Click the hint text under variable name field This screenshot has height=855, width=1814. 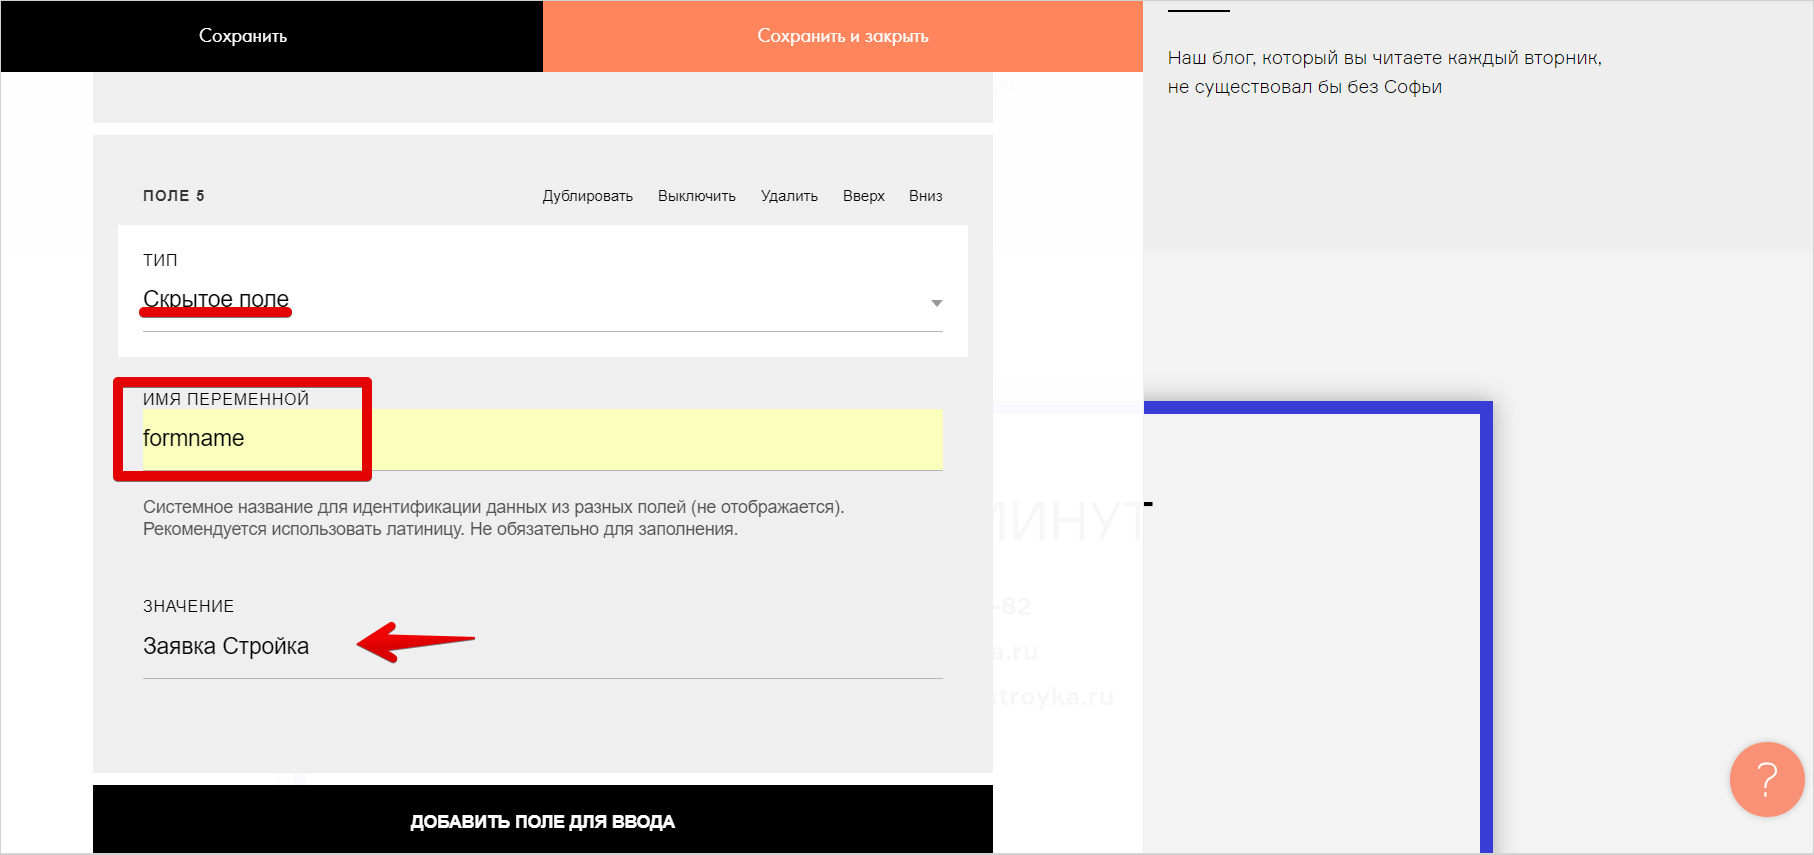493,518
